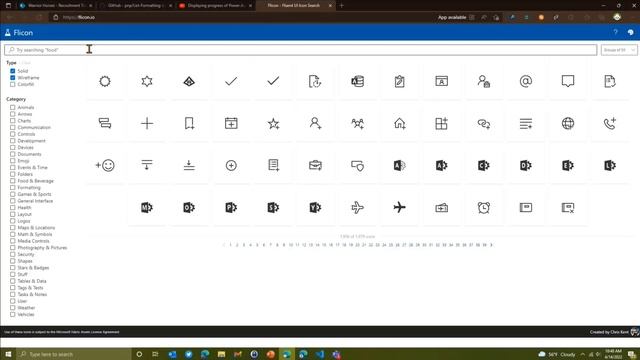Click the add link chain icon
The image size is (640, 360).
[484, 123]
